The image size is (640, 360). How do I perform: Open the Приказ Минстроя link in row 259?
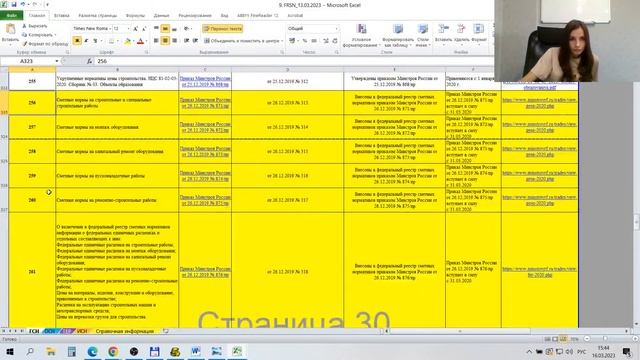click(205, 176)
